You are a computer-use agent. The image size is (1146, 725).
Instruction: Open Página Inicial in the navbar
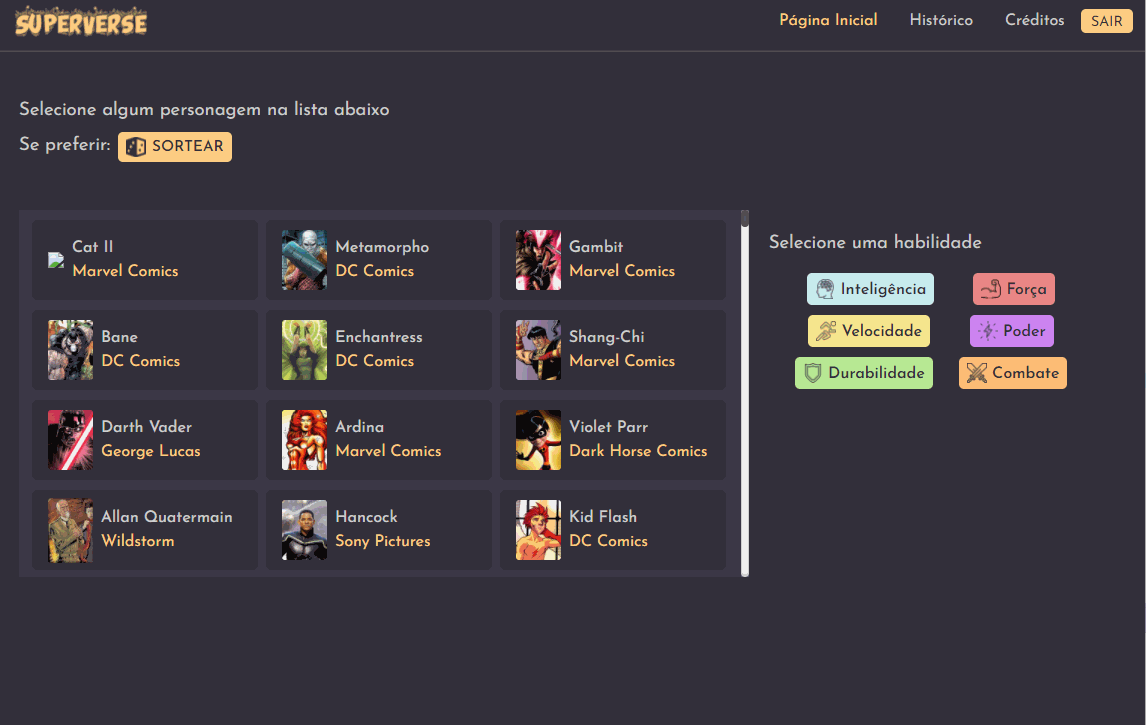pos(828,20)
